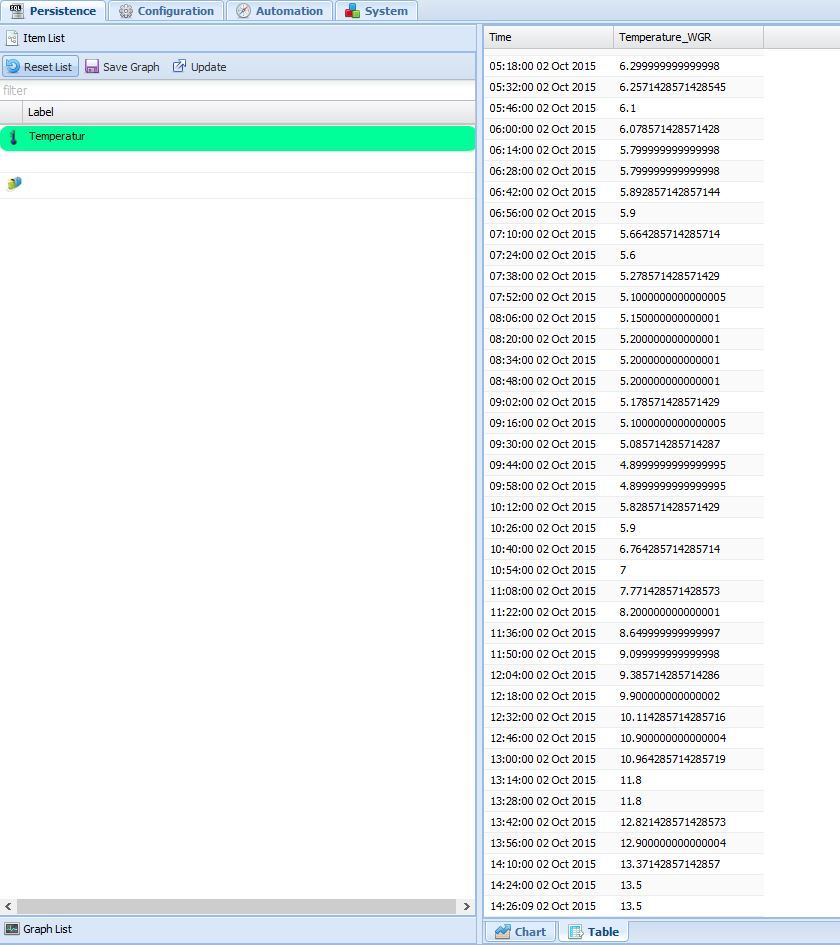Click value 7.771428571428573

670,591
